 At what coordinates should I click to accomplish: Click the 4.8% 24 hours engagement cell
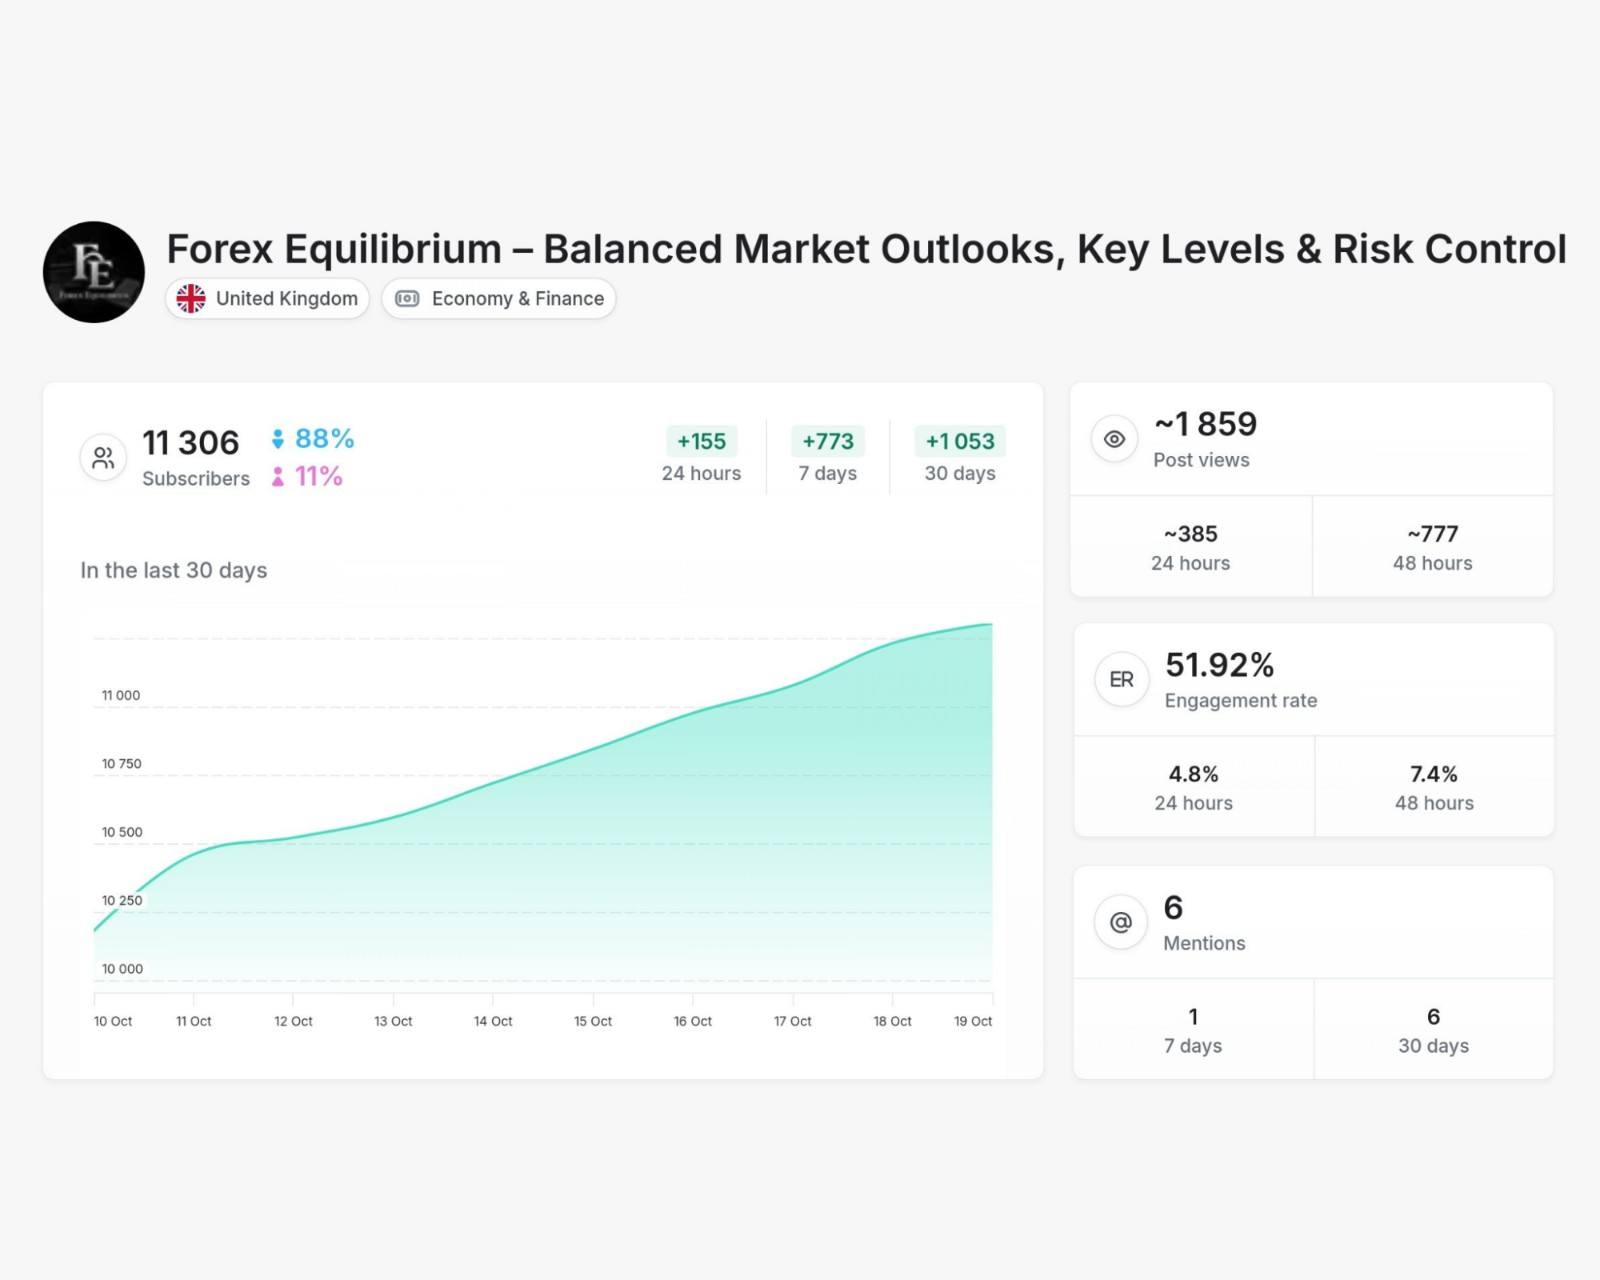click(1194, 787)
